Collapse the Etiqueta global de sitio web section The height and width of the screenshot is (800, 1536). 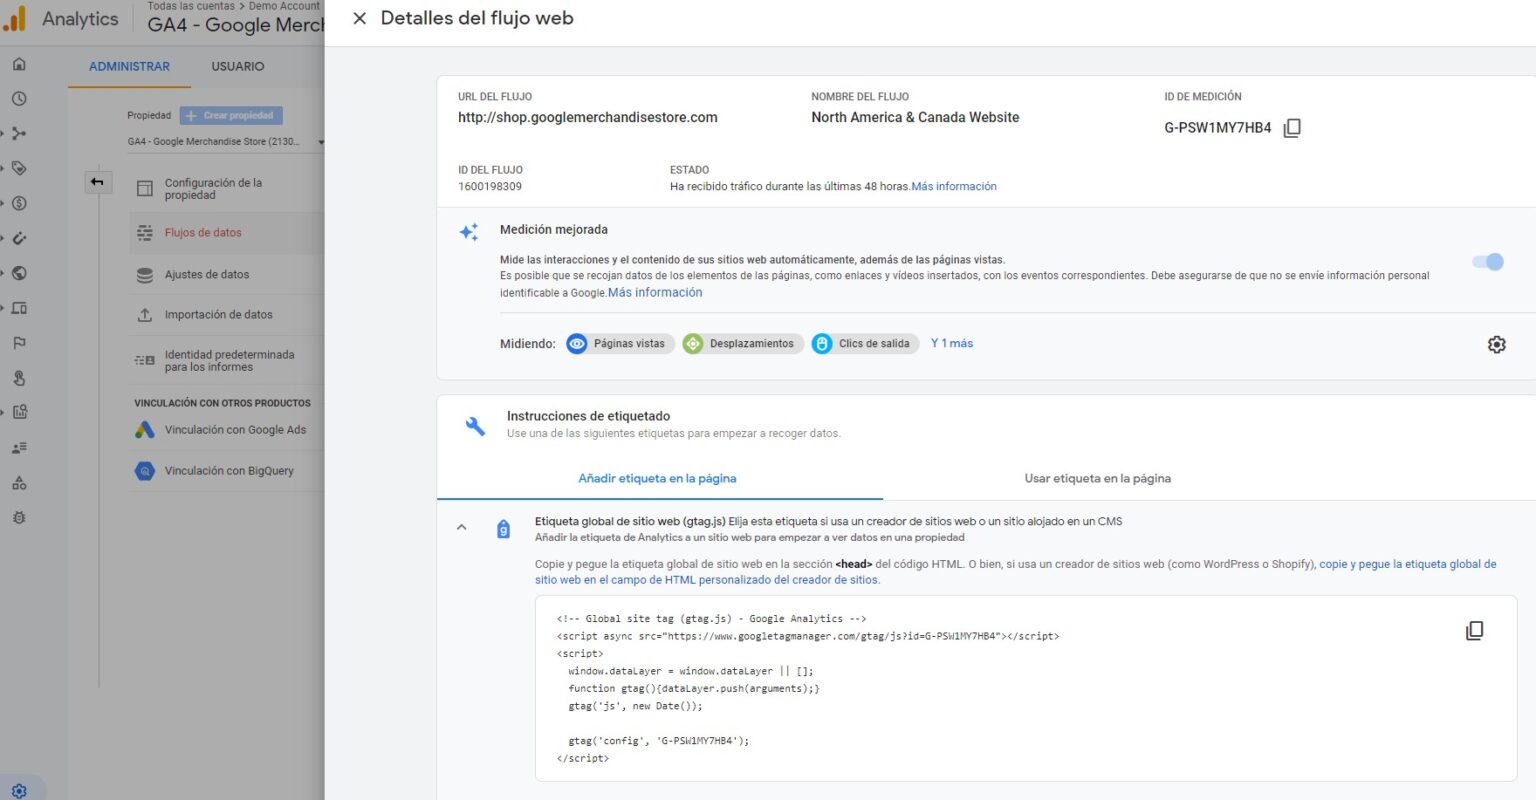[x=461, y=527]
